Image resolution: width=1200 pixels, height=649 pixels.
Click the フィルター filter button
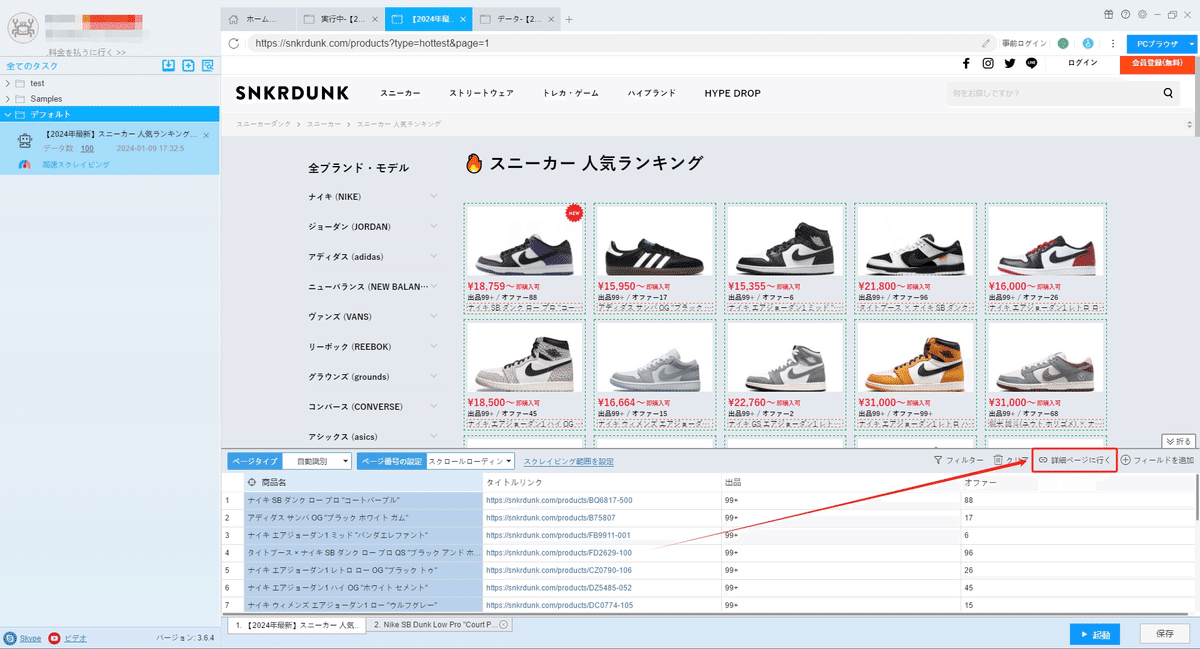coord(958,460)
